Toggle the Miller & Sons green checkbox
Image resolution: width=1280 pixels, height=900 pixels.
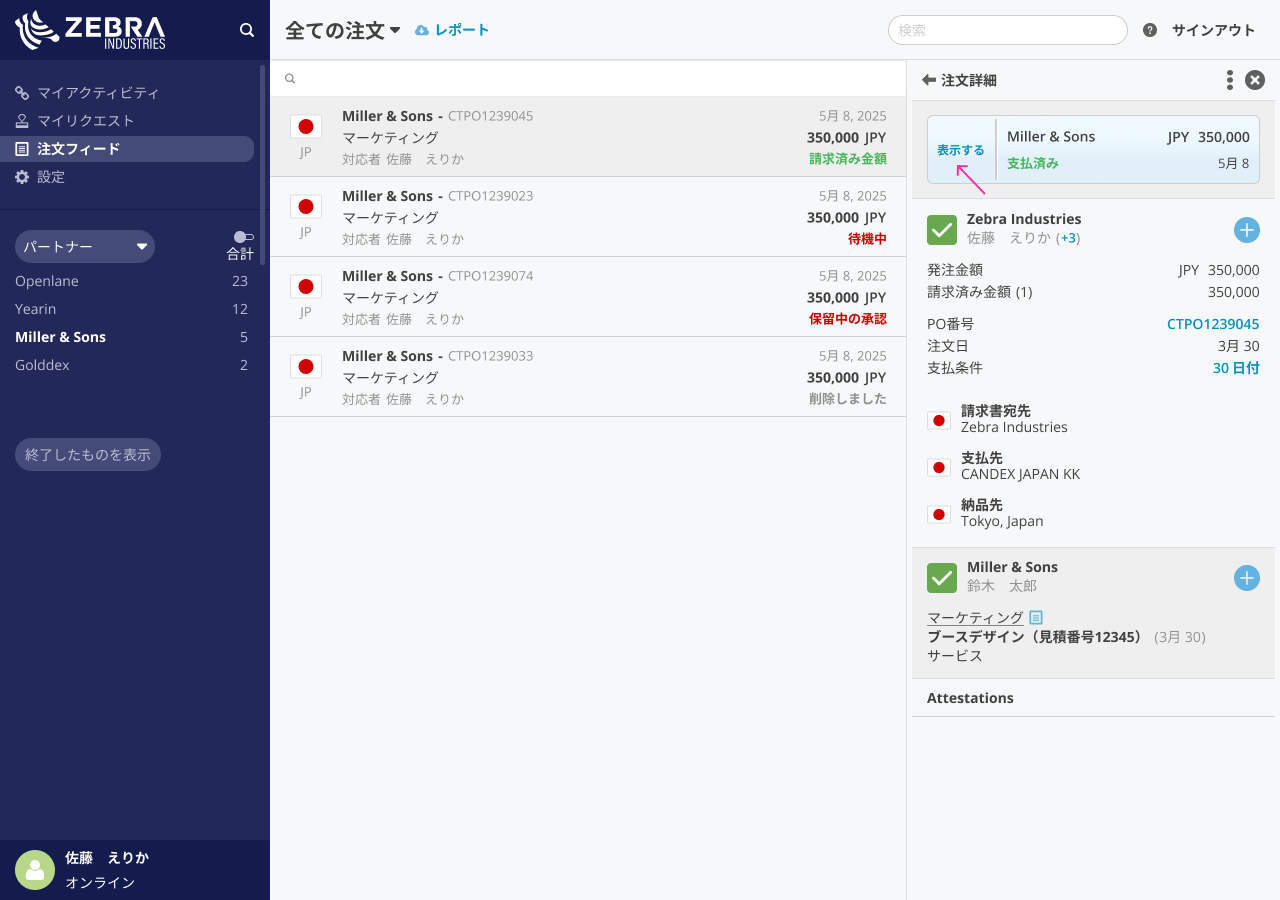pos(942,578)
